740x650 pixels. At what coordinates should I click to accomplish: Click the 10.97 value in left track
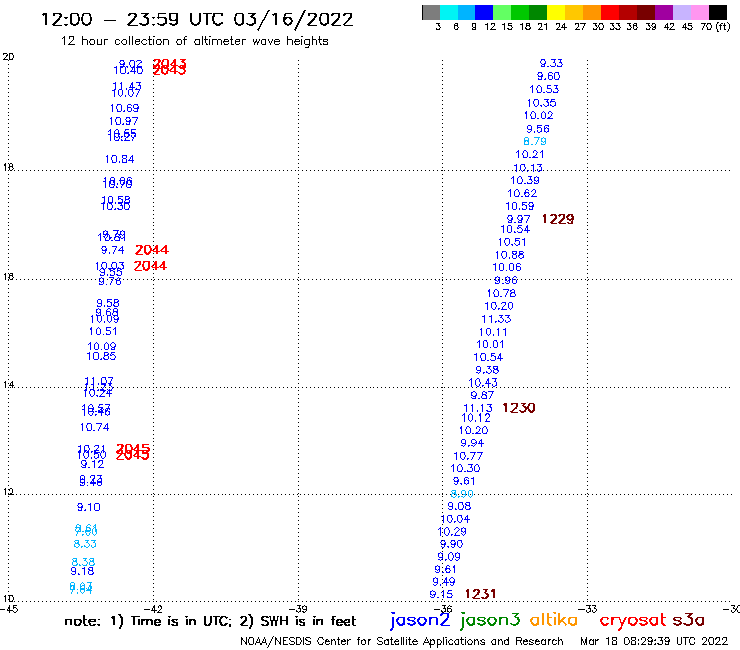click(x=124, y=121)
